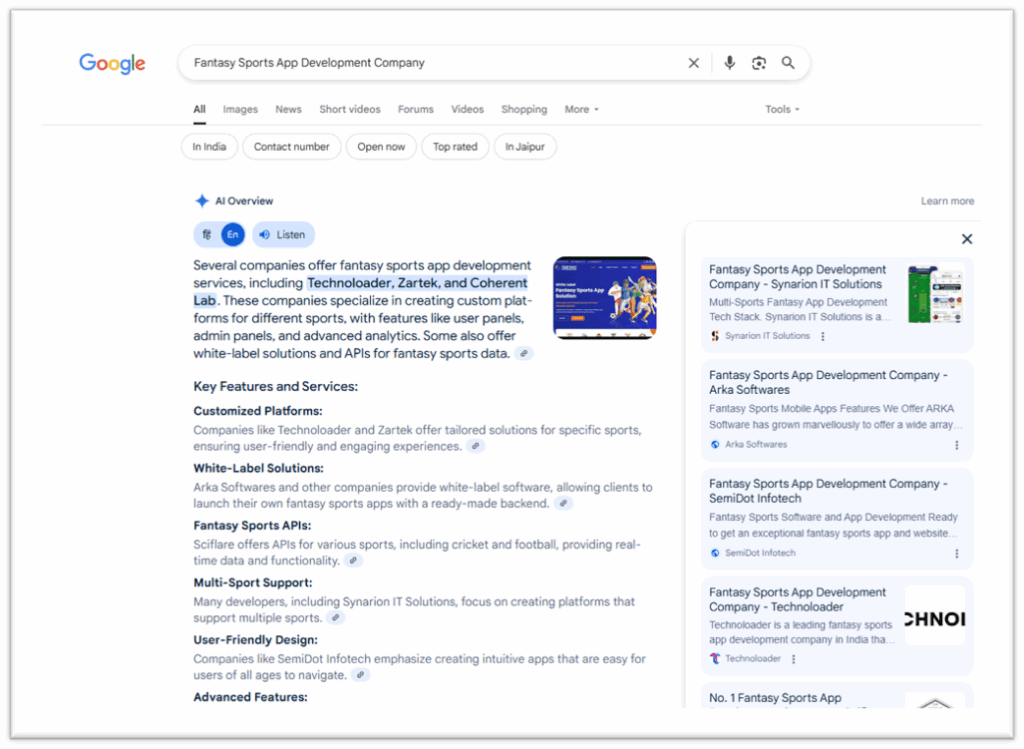Open source link icon for Fantasy Sports APIs
The width and height of the screenshot is (1024, 749).
tap(353, 560)
